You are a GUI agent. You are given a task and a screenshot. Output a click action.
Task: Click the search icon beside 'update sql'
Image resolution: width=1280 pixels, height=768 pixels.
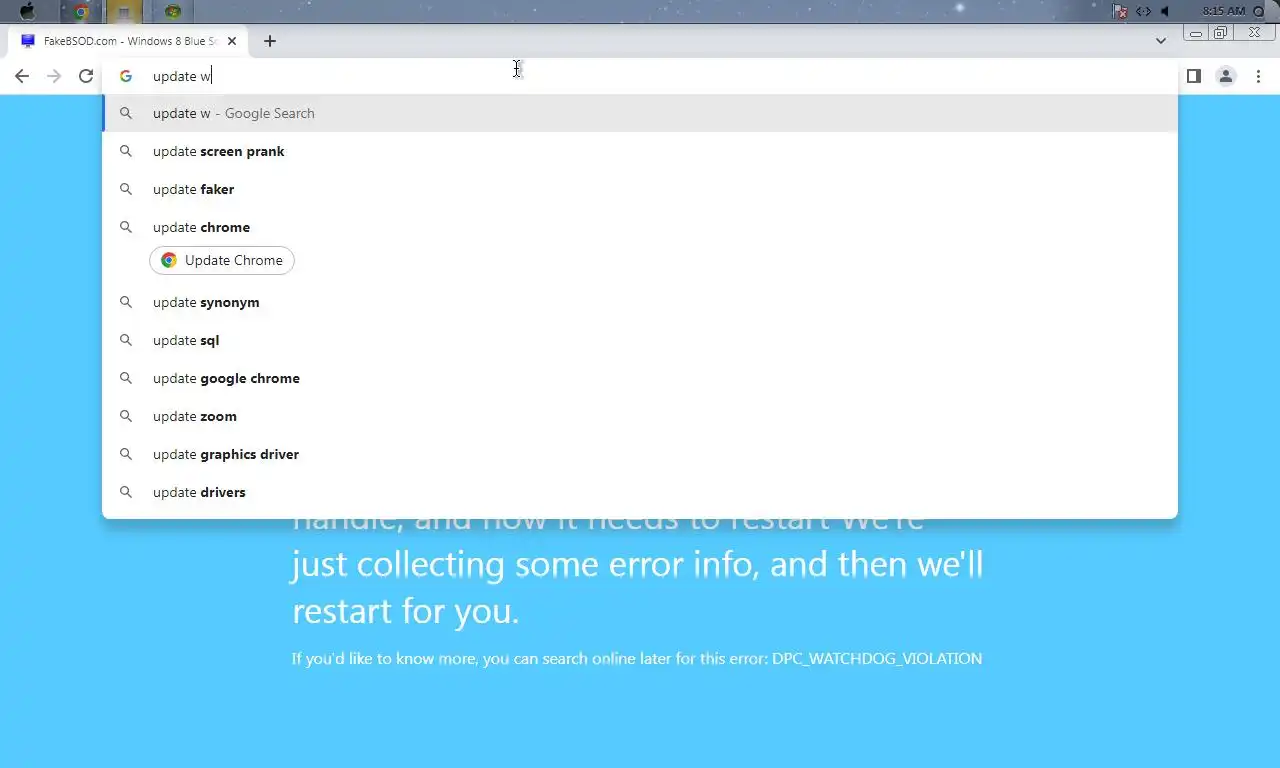coord(126,340)
